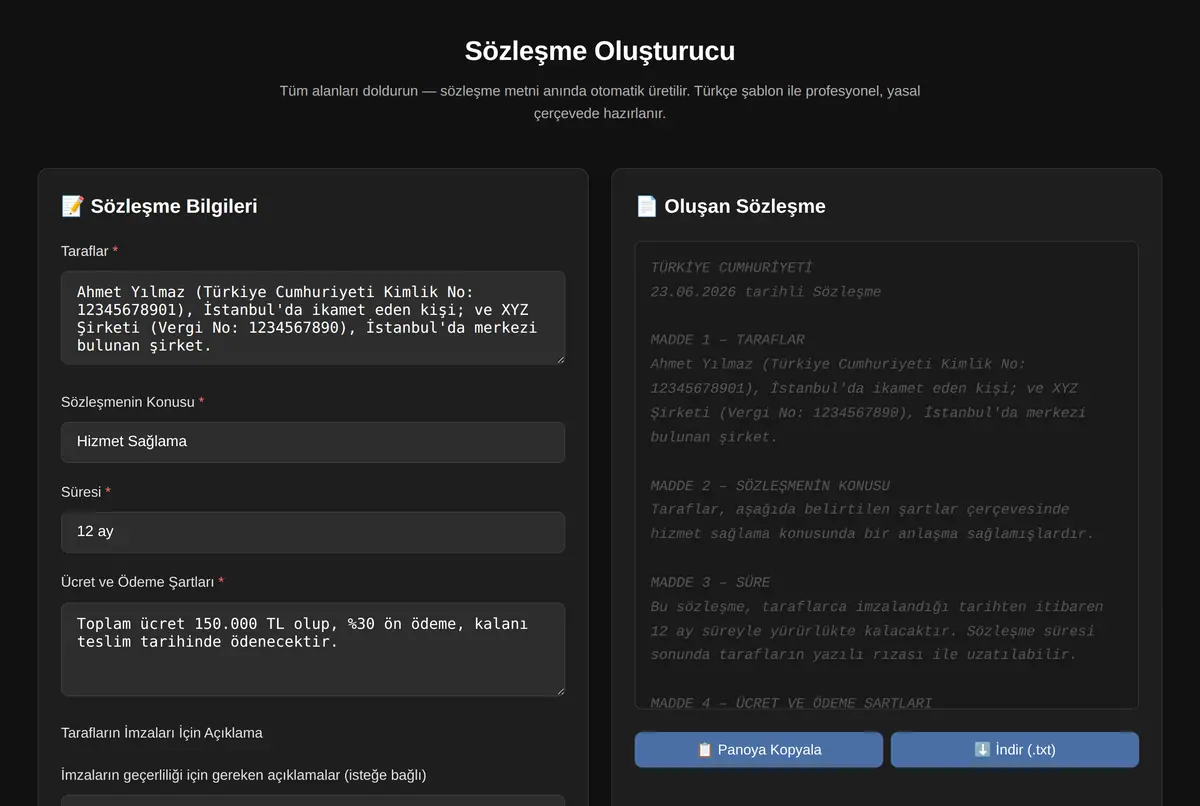Click the Panoya Kopyala button
The height and width of the screenshot is (806, 1200).
click(x=759, y=750)
